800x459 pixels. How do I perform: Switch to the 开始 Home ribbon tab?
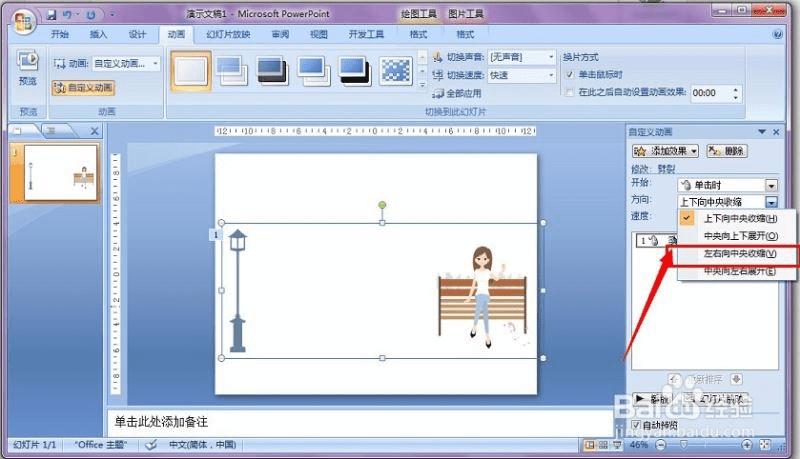(x=59, y=34)
